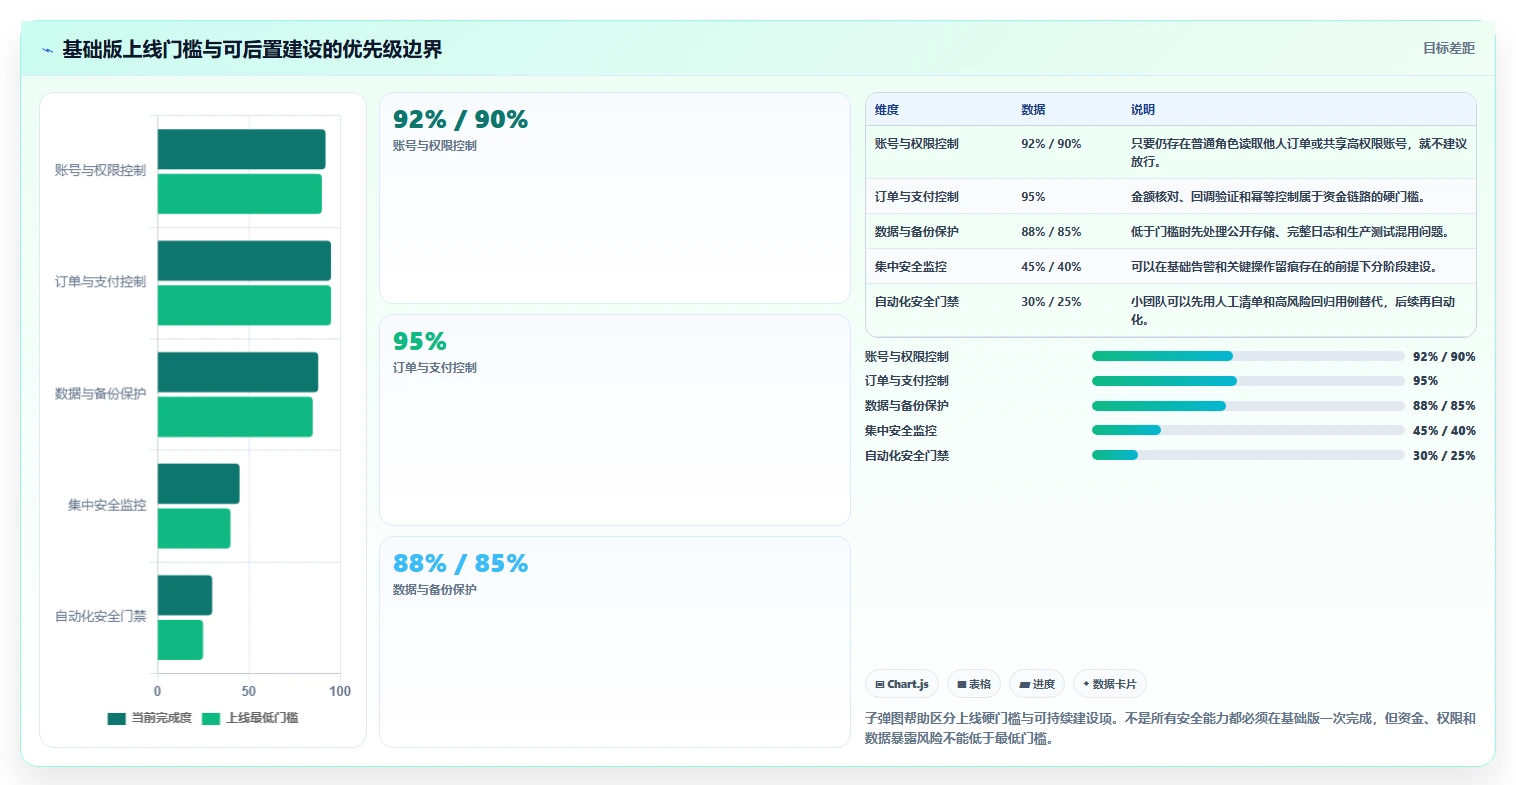1516x785 pixels.
Task: Open the 92% / 90% data card
Action: click(615, 198)
